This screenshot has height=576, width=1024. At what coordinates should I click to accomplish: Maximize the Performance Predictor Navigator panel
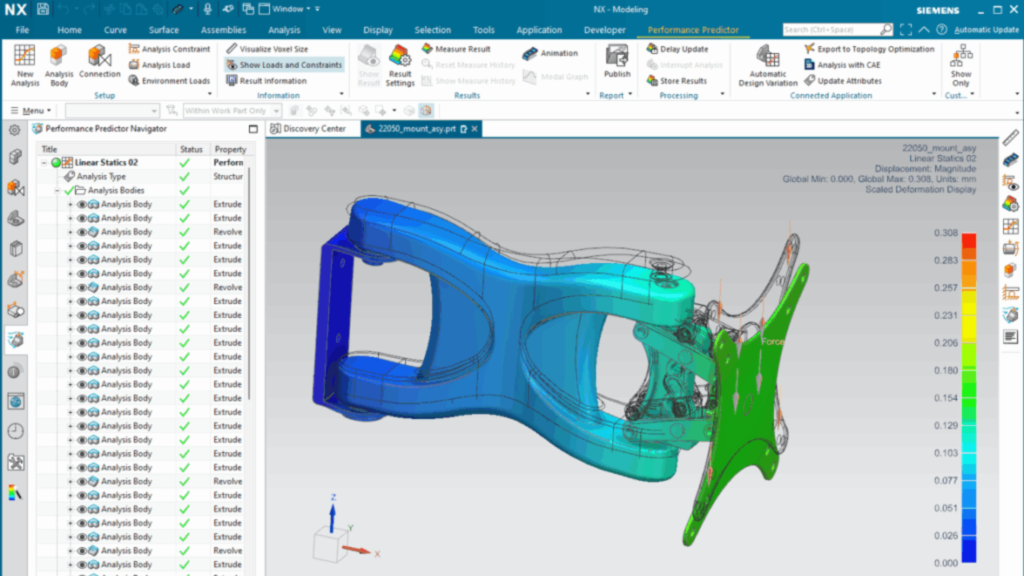(253, 129)
